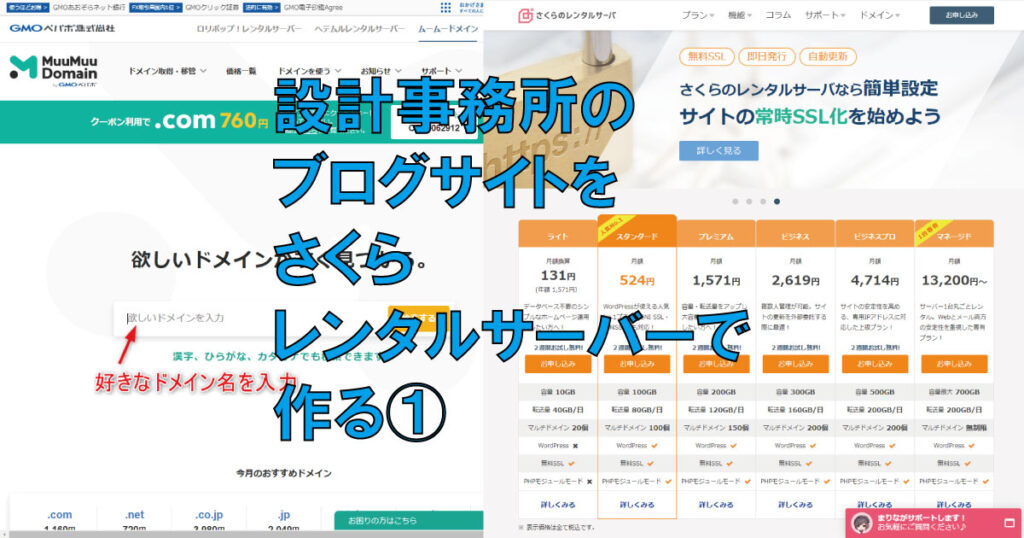Expand 機能 dropdown on Sakura site

740,15
